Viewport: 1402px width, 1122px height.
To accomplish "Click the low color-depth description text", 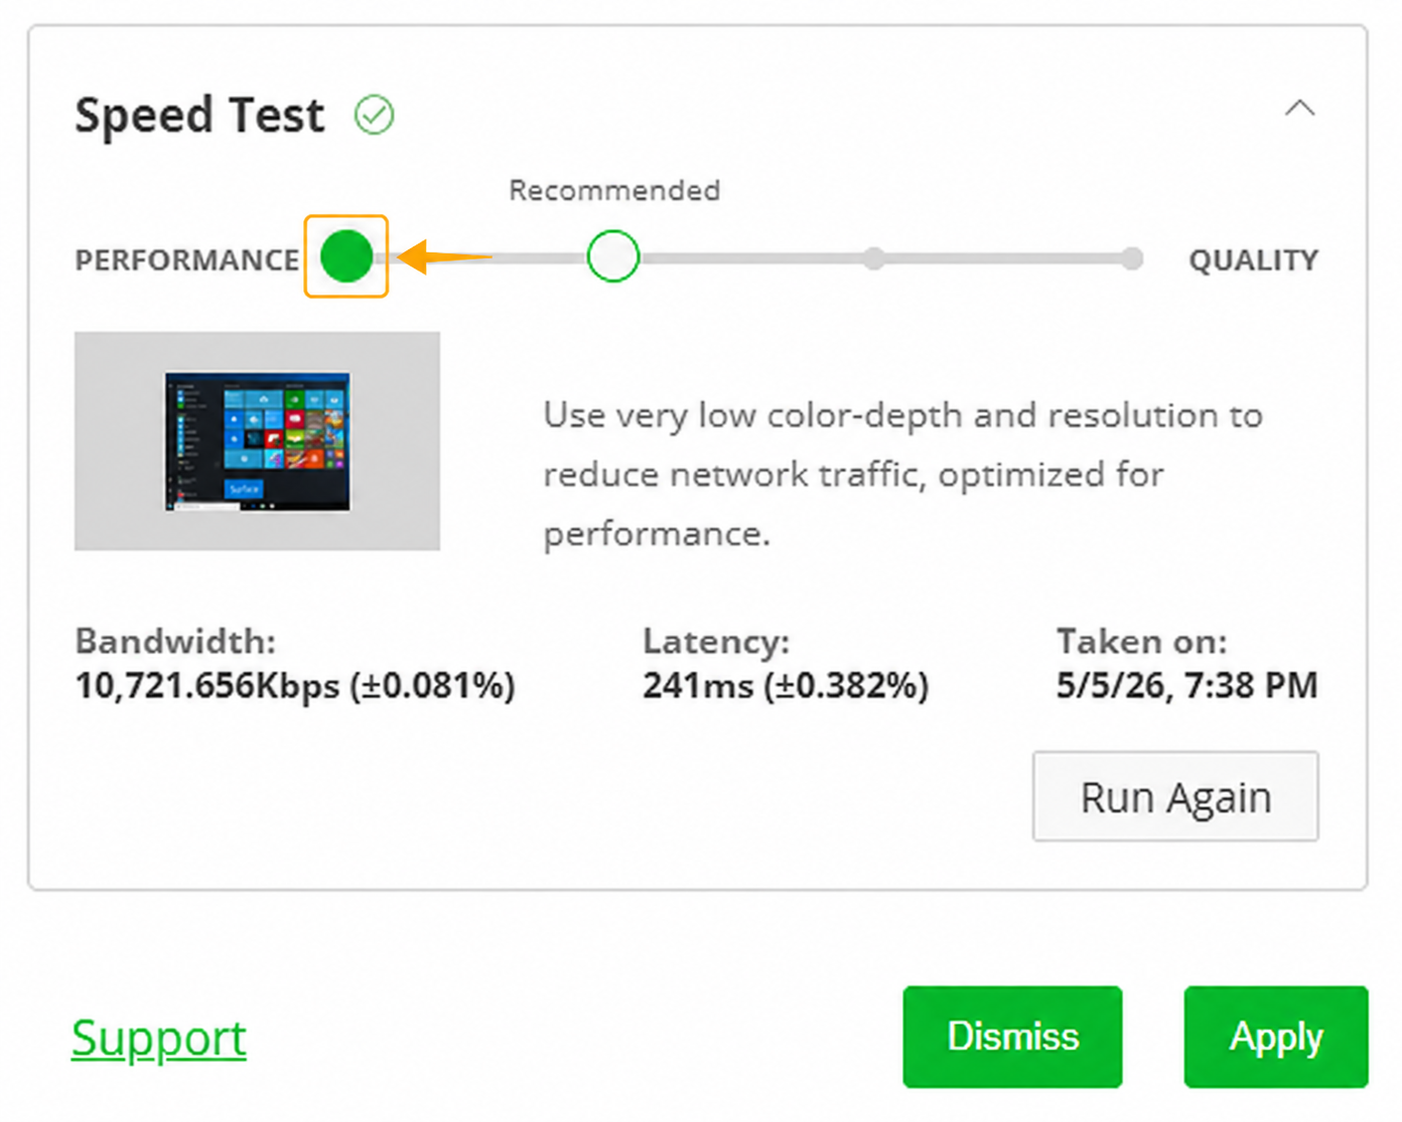I will 903,474.
